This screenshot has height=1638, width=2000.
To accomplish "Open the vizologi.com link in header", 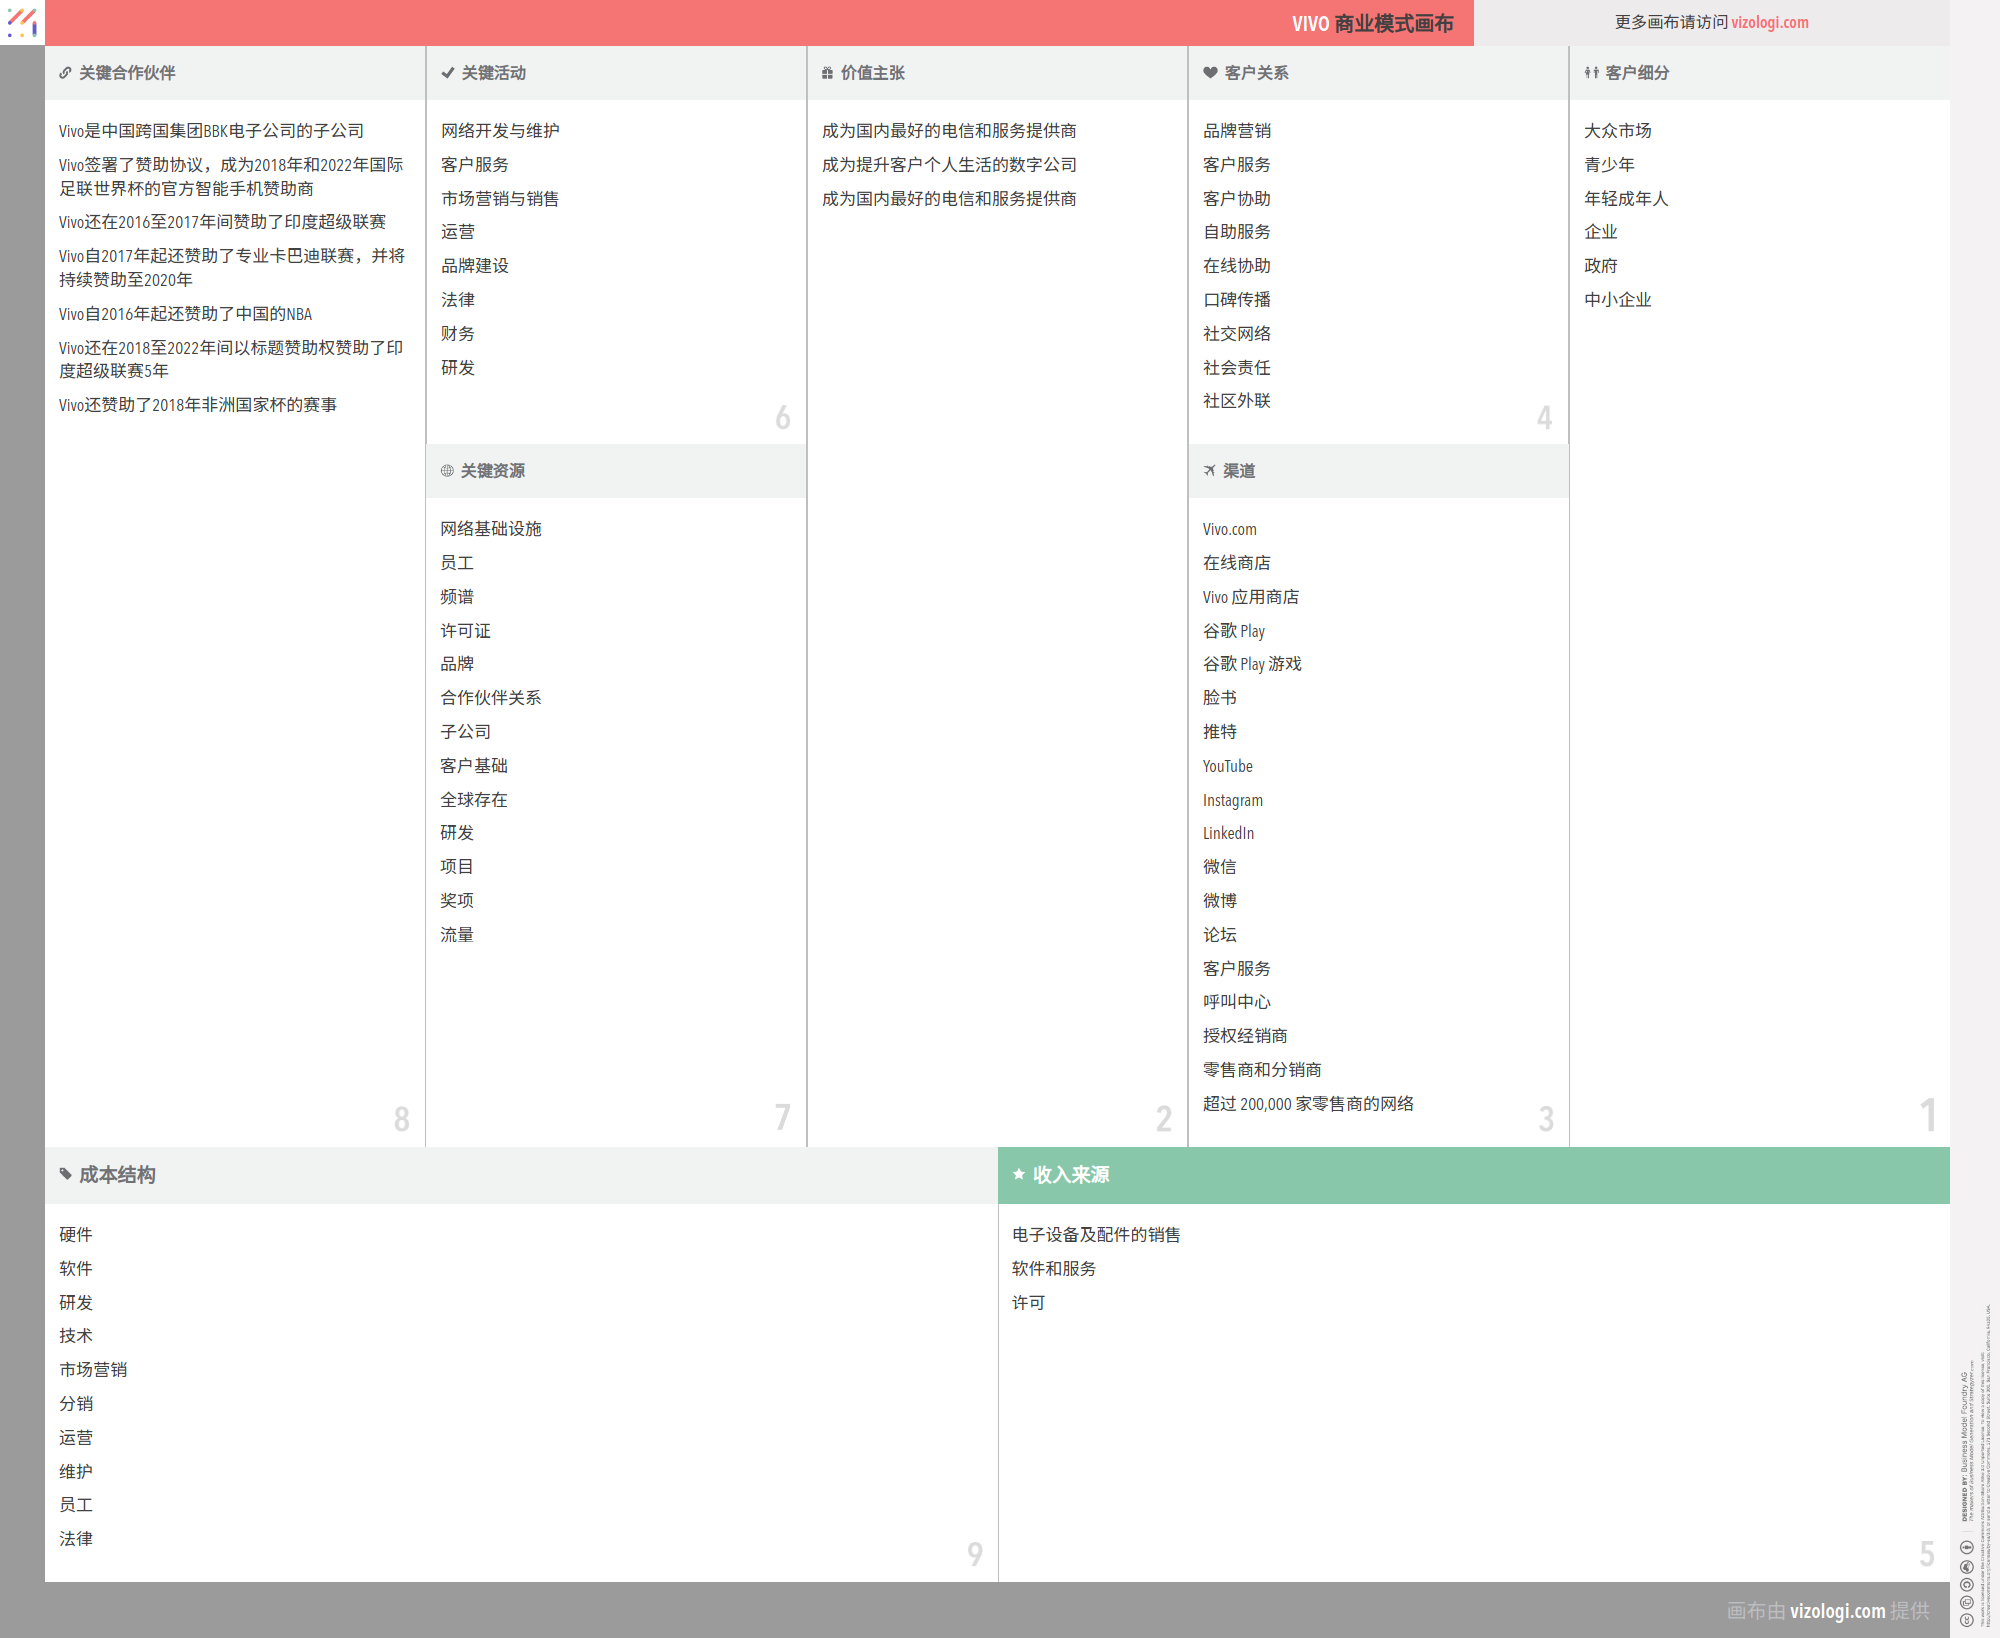I will point(1769,23).
